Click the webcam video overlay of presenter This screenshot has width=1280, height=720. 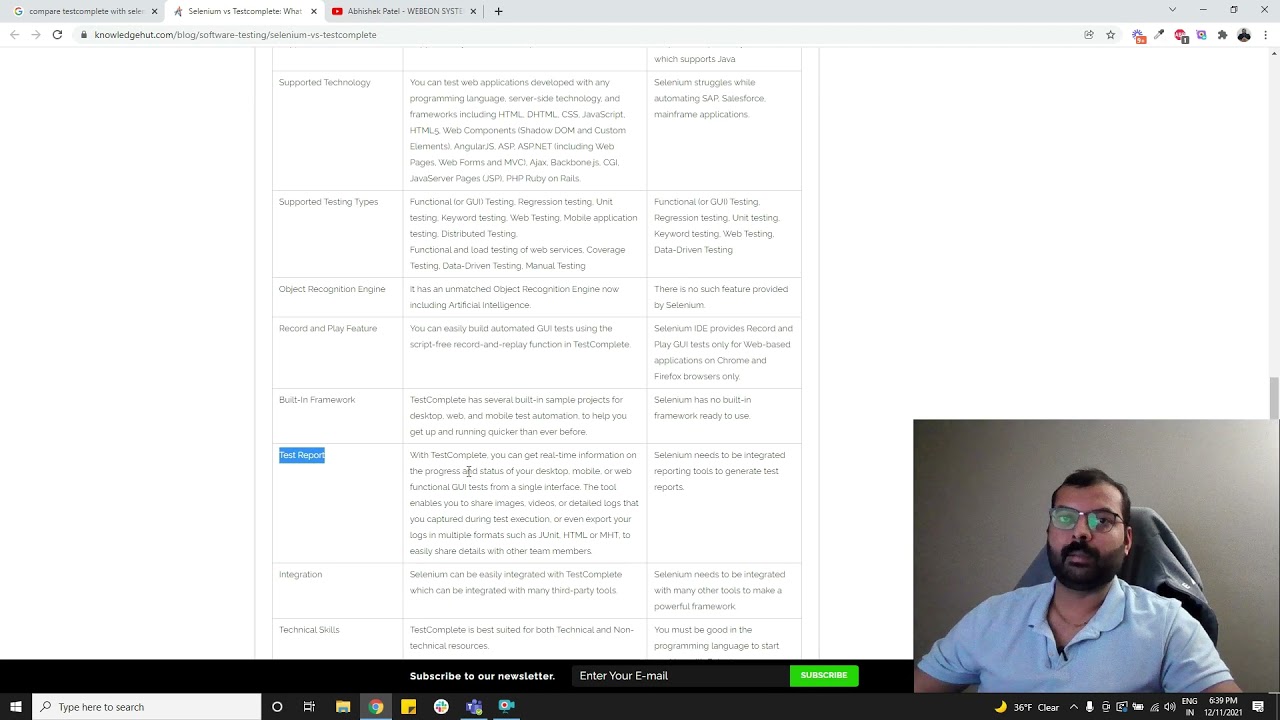[1096, 556]
